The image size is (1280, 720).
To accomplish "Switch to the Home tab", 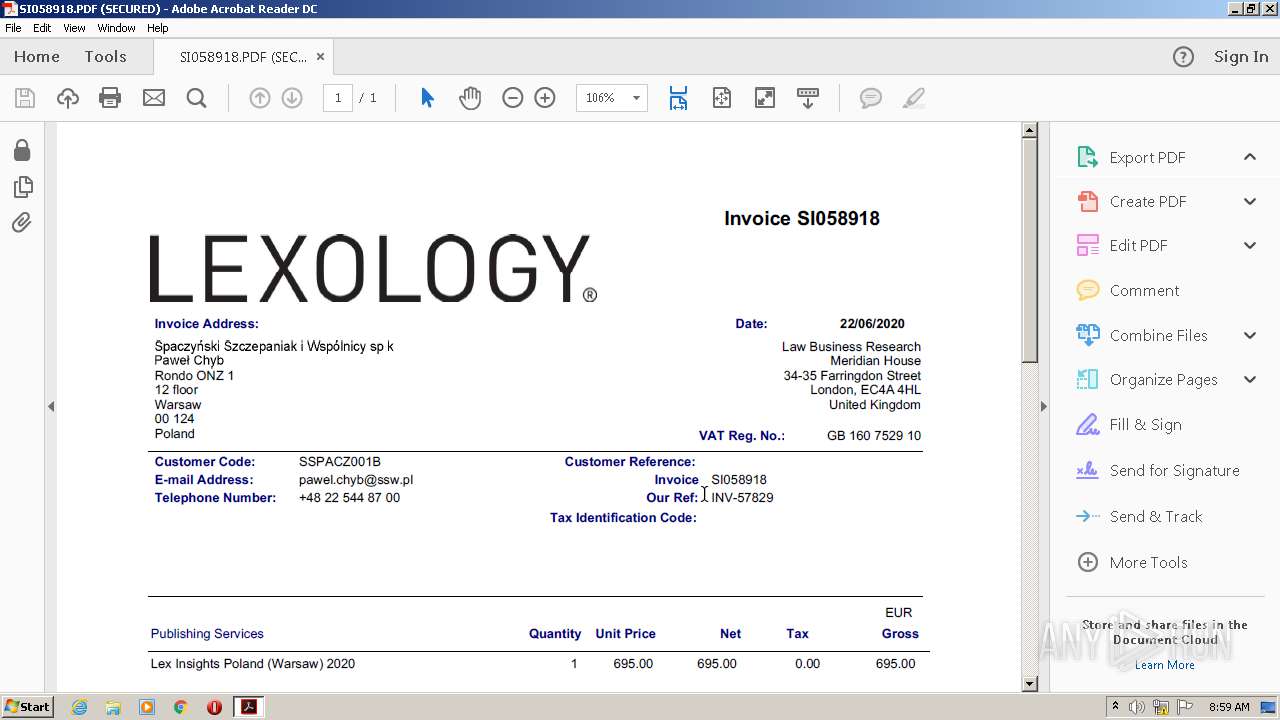I will click(x=37, y=57).
